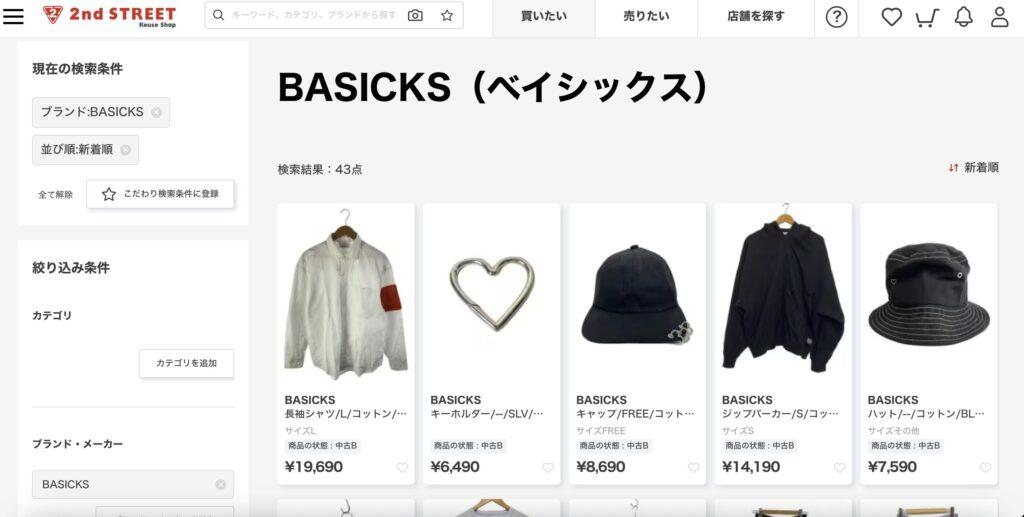Remove the 並び順:新着順 filter chip

[x=125, y=149]
